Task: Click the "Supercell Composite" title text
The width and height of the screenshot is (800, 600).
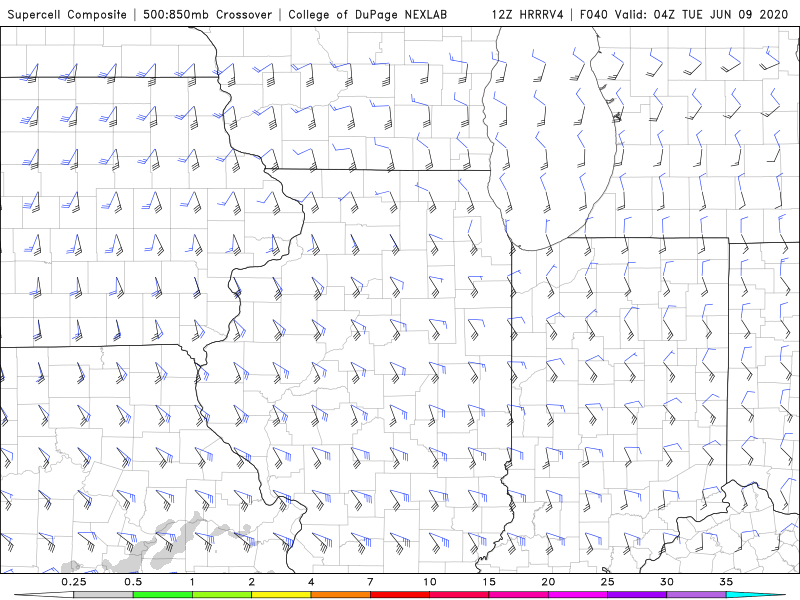Action: (x=67, y=14)
